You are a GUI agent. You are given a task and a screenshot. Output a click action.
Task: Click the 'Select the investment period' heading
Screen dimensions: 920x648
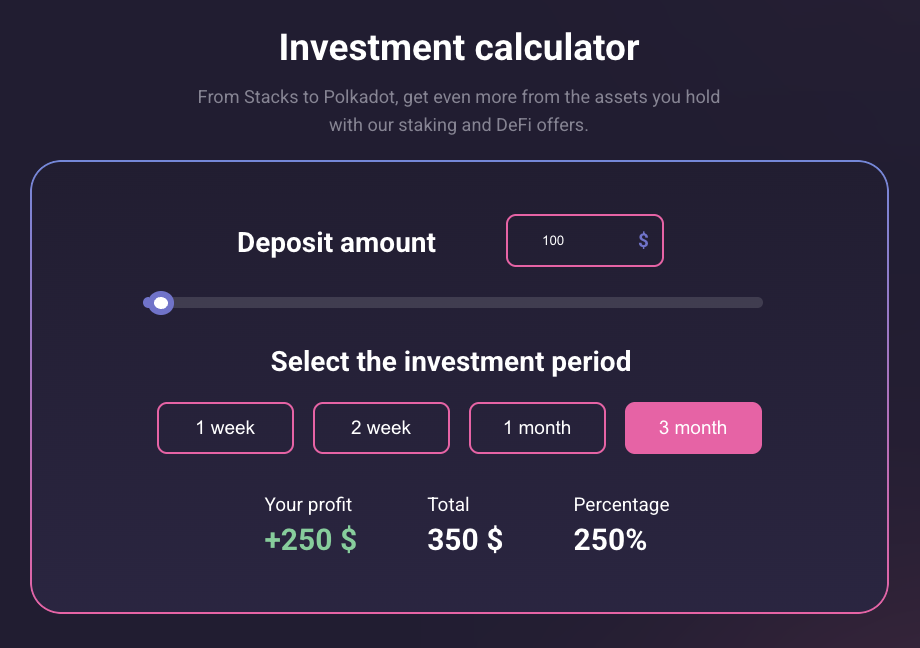pos(451,361)
